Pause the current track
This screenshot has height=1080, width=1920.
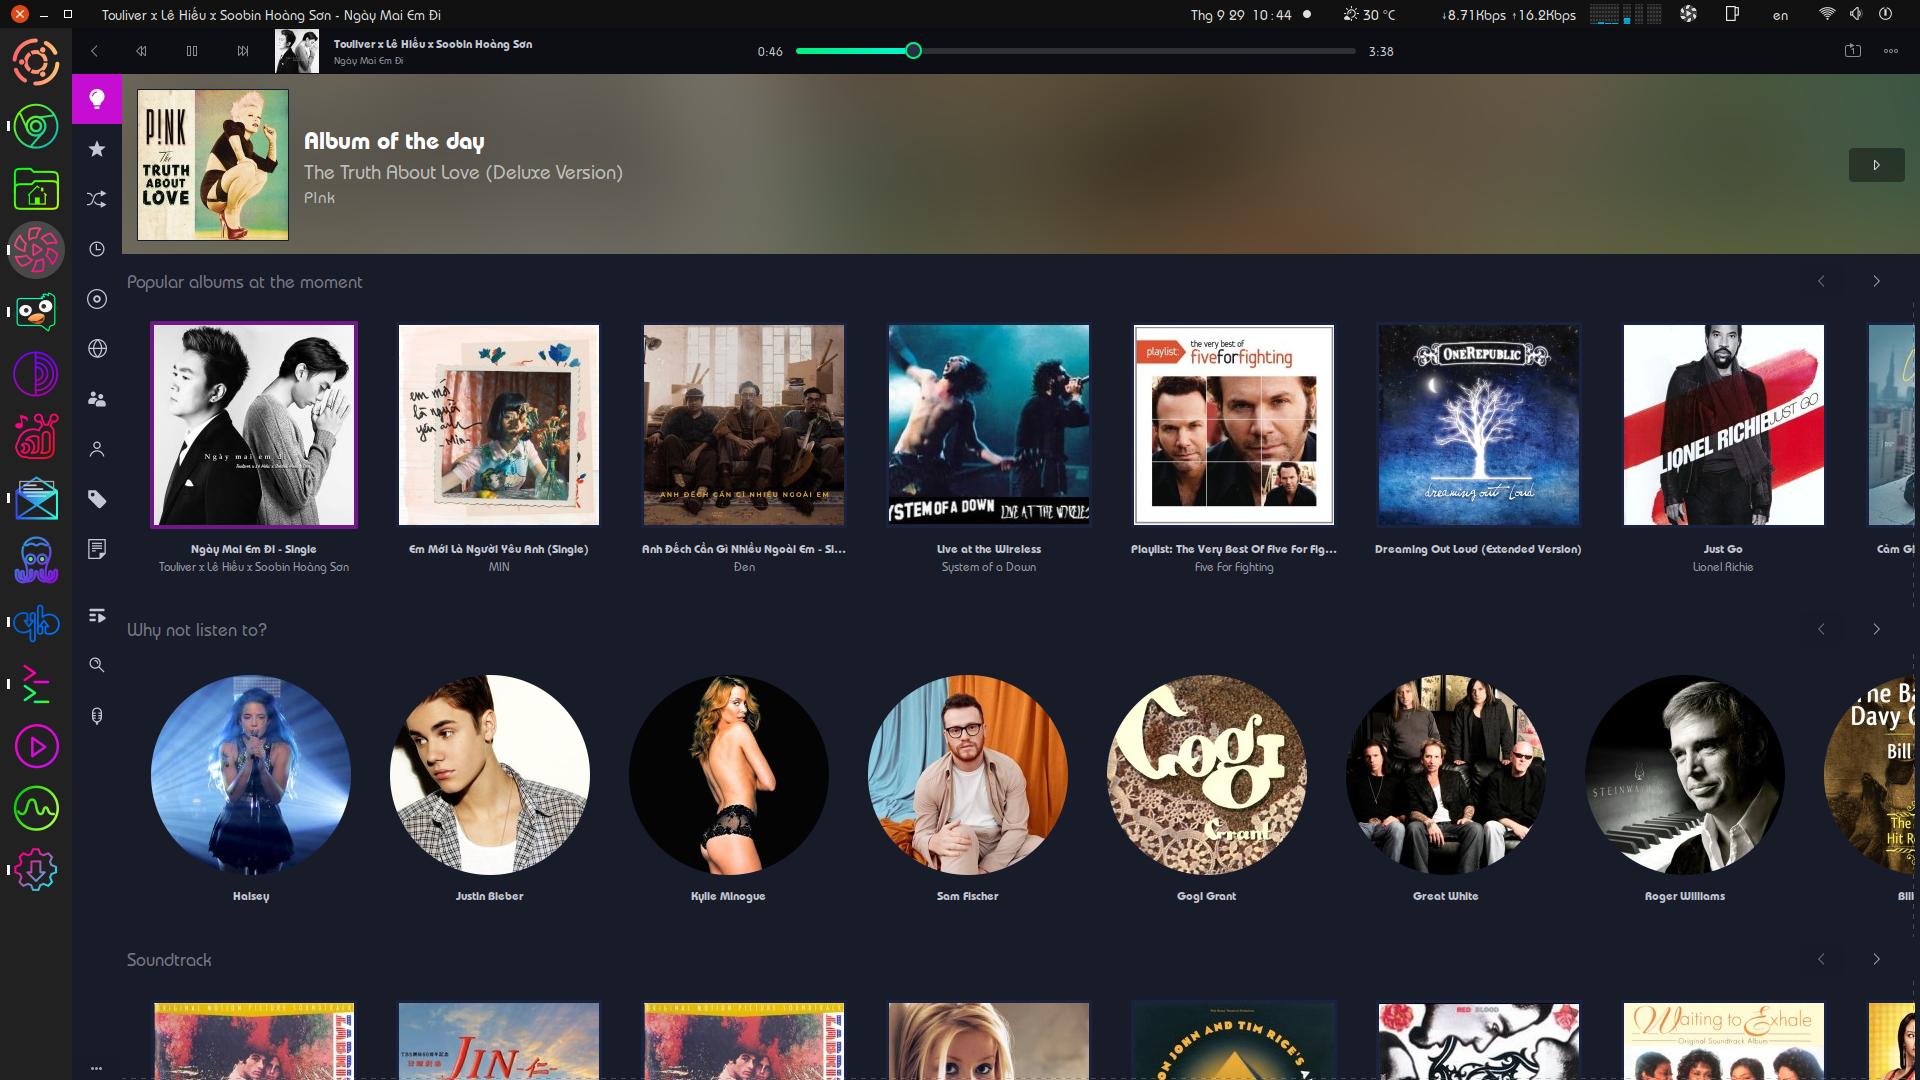point(192,51)
